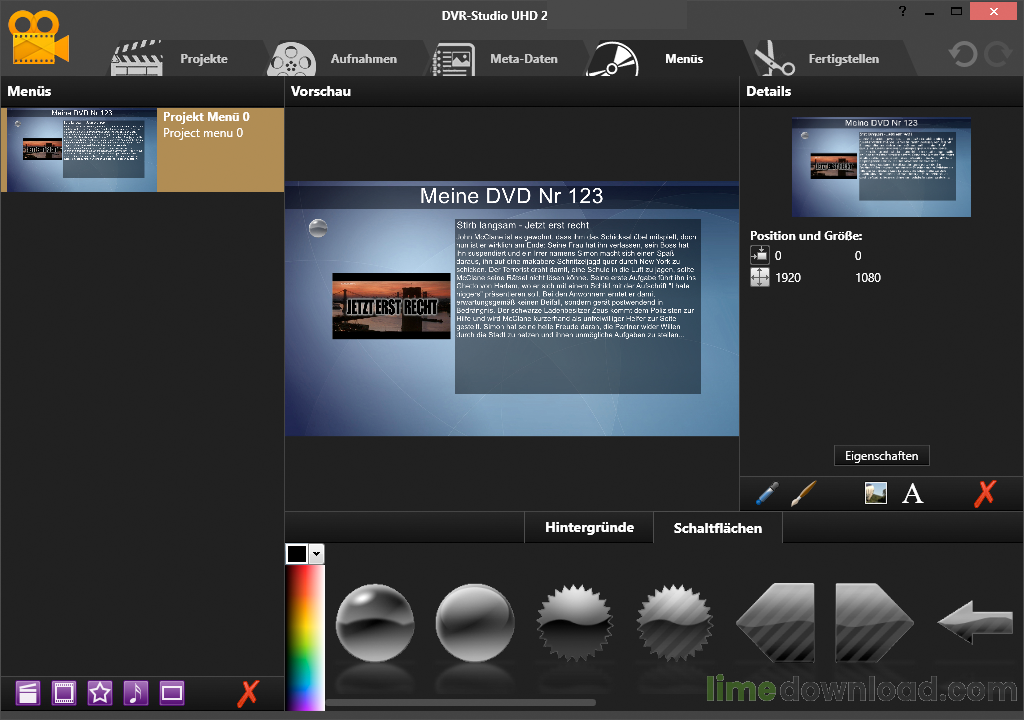1024x720 pixels.
Task: Click the red X delete icon in Details
Action: [985, 493]
